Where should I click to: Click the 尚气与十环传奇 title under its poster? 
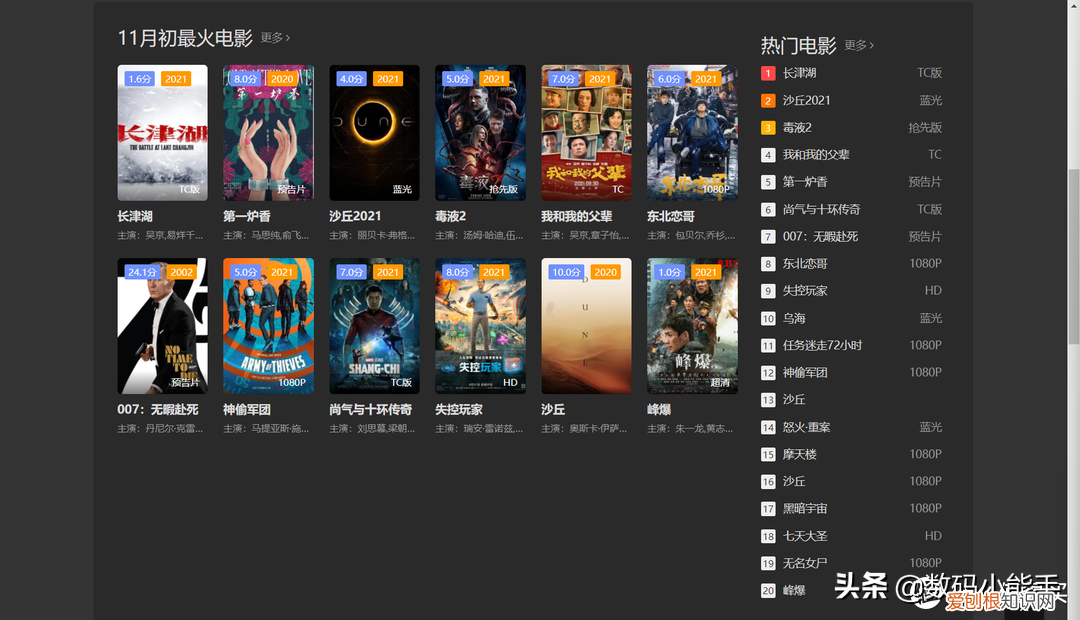click(x=371, y=409)
